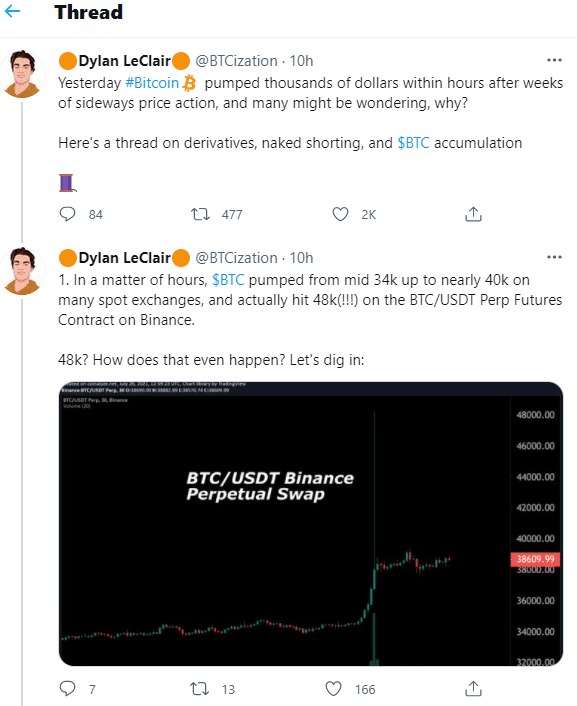This screenshot has height=706, width=577.
Task: Go back using the arrow icon
Action: (x=12, y=11)
